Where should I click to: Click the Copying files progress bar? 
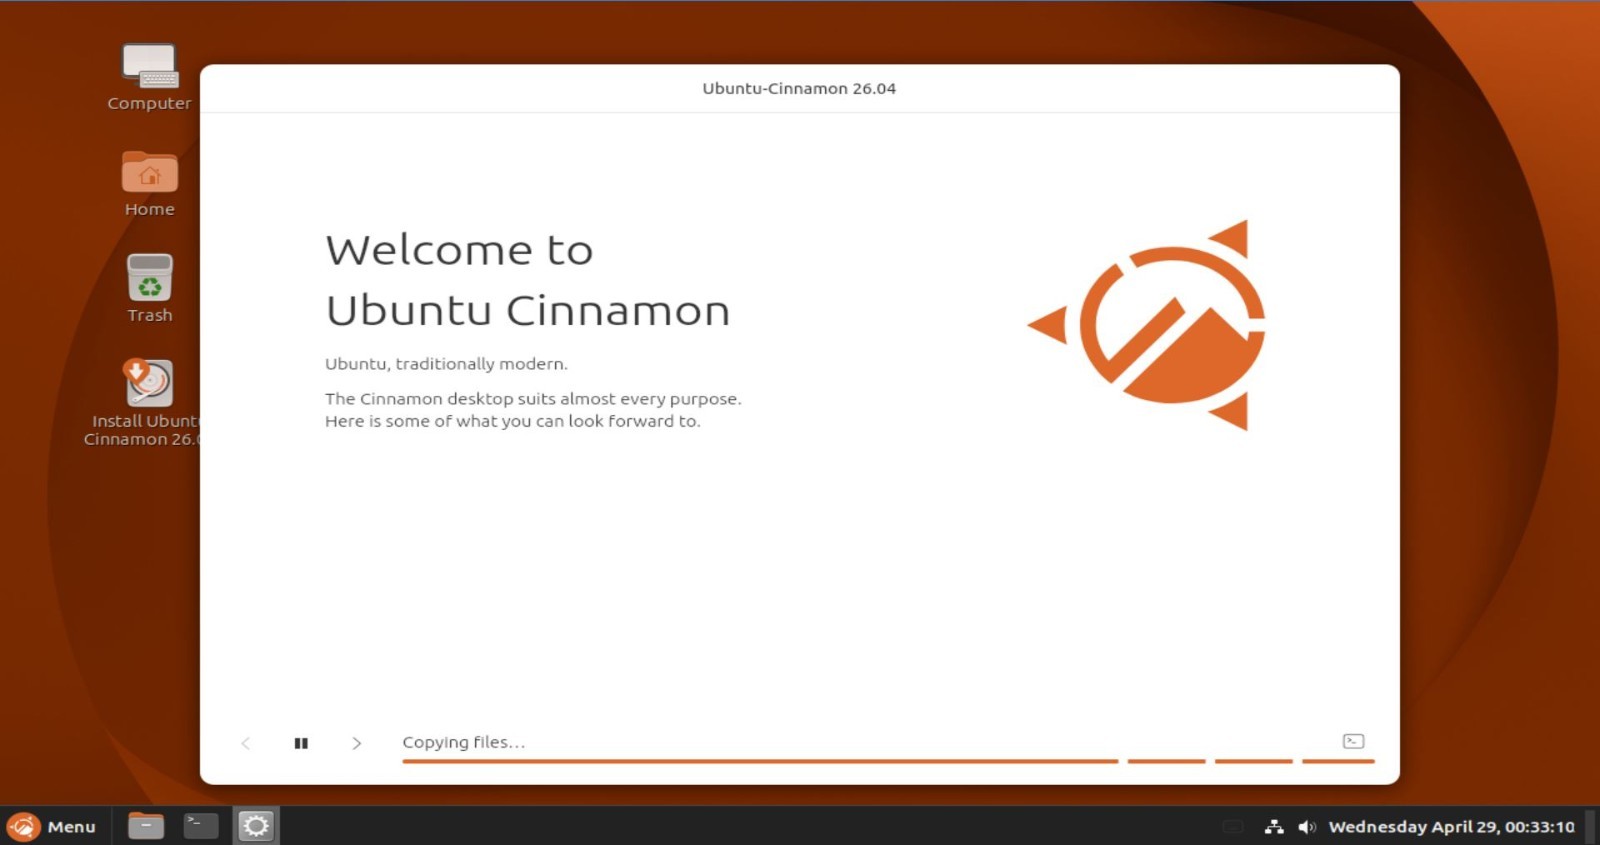(x=888, y=761)
